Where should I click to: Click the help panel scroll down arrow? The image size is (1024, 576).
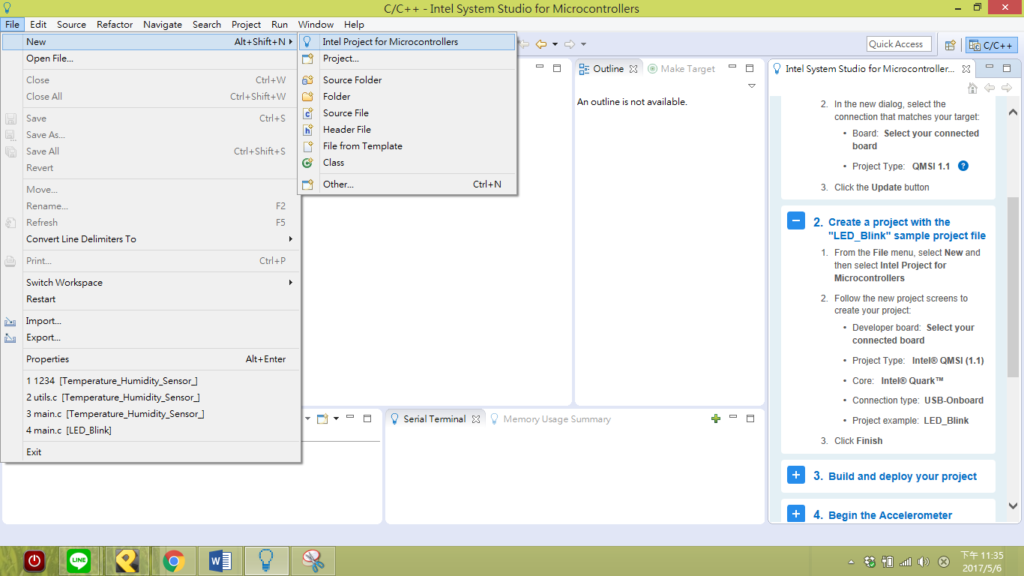[x=1013, y=506]
